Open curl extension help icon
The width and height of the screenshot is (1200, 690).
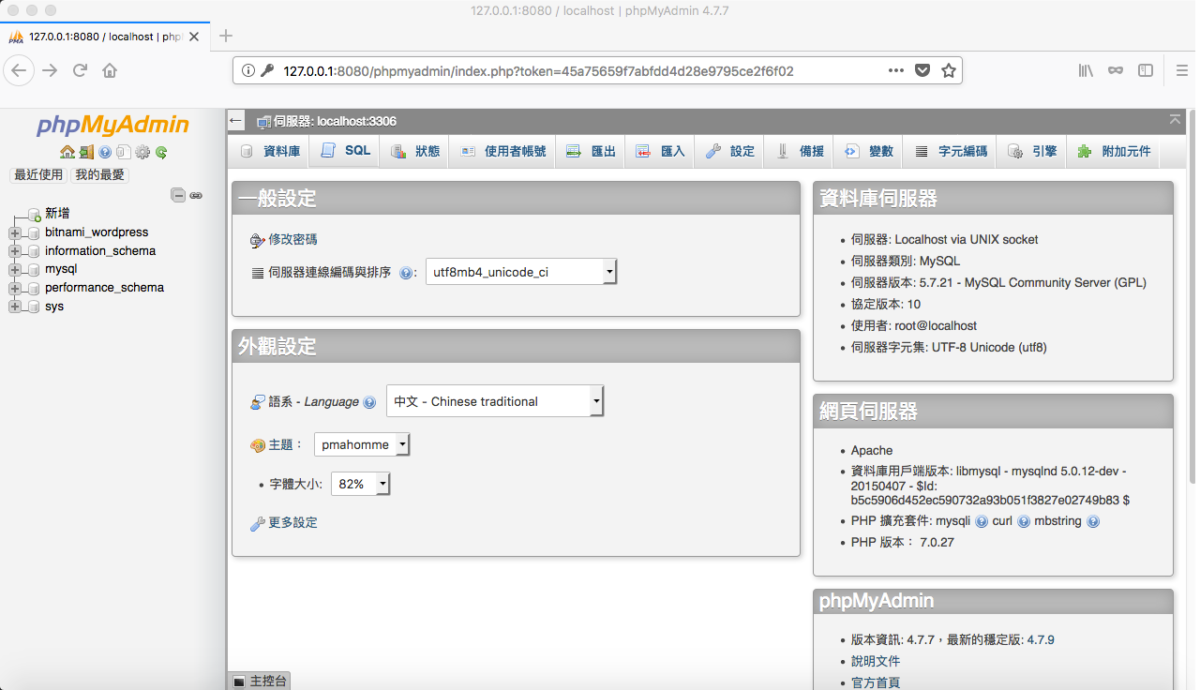pyautogui.click(x=1023, y=521)
